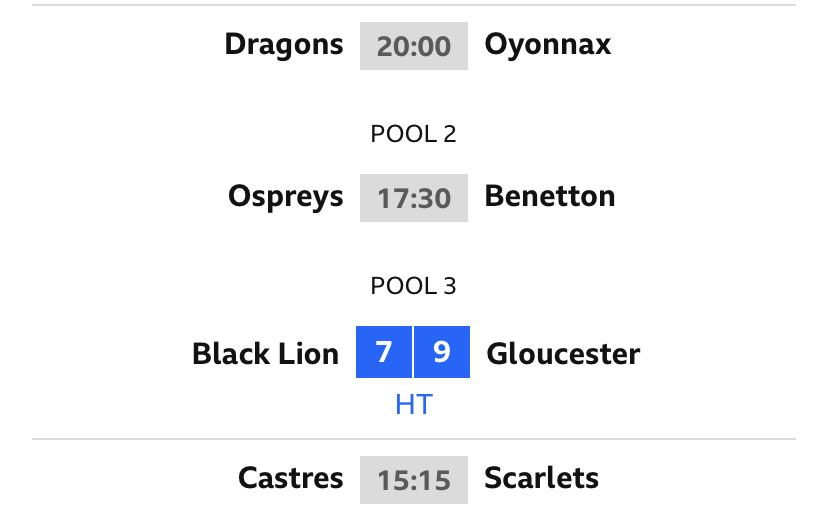
Task: Select the POOL 3 heading
Action: (x=413, y=286)
